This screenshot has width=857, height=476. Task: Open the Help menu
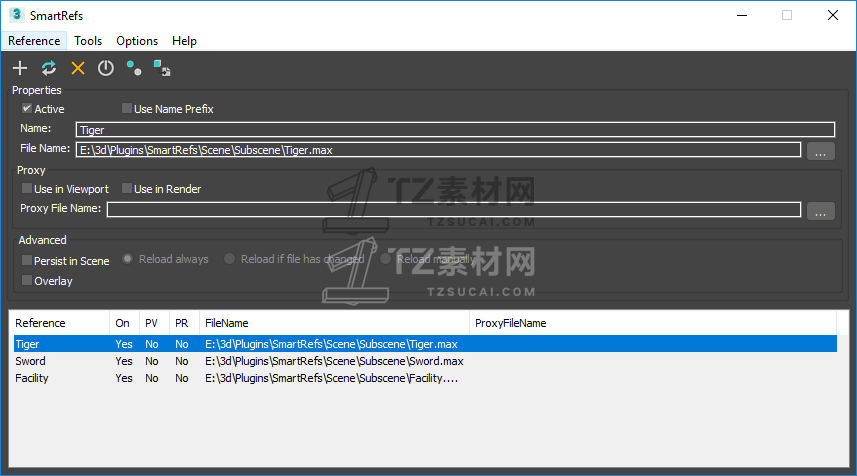coord(184,41)
